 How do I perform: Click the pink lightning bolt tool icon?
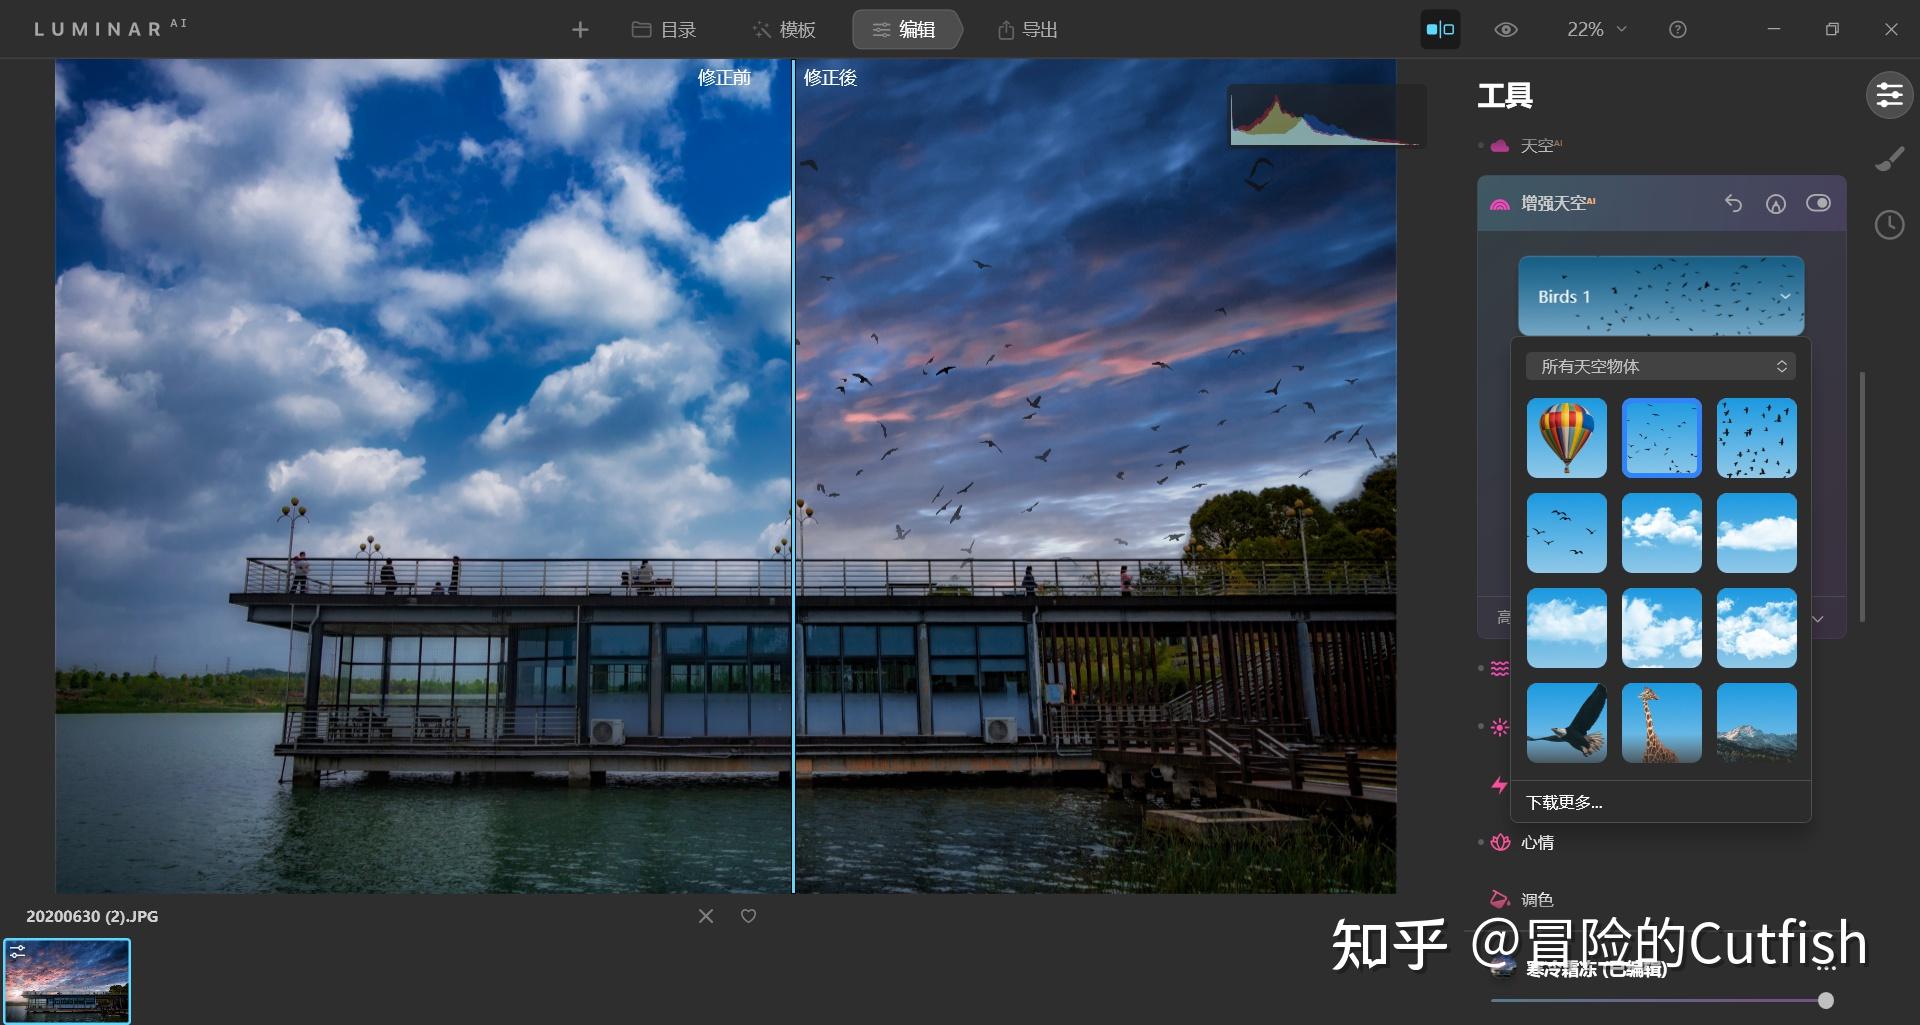(1499, 785)
